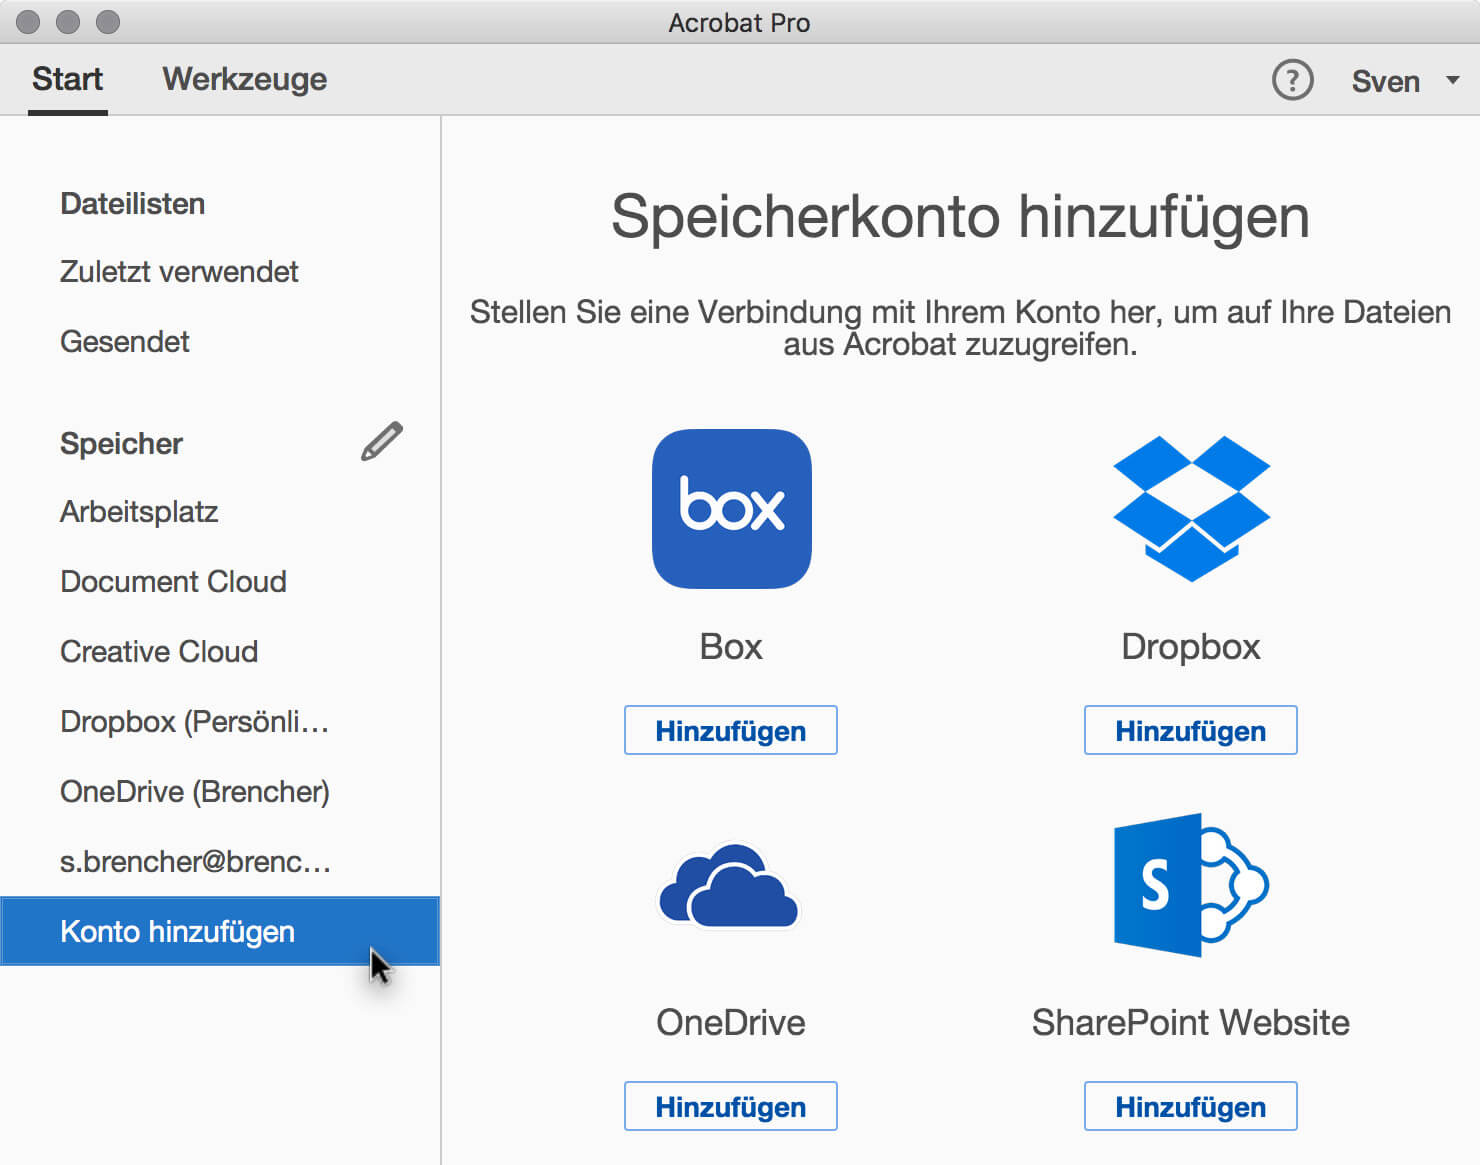
Task: Expand the Sven account dropdown arrow
Action: pyautogui.click(x=1453, y=80)
